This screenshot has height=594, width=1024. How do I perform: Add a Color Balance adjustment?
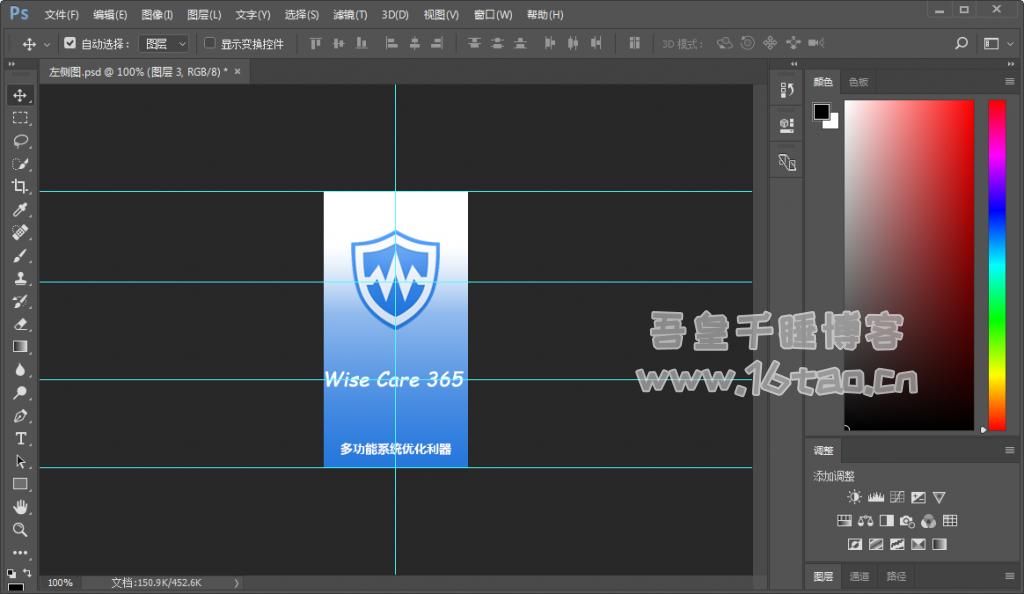pyautogui.click(x=866, y=521)
